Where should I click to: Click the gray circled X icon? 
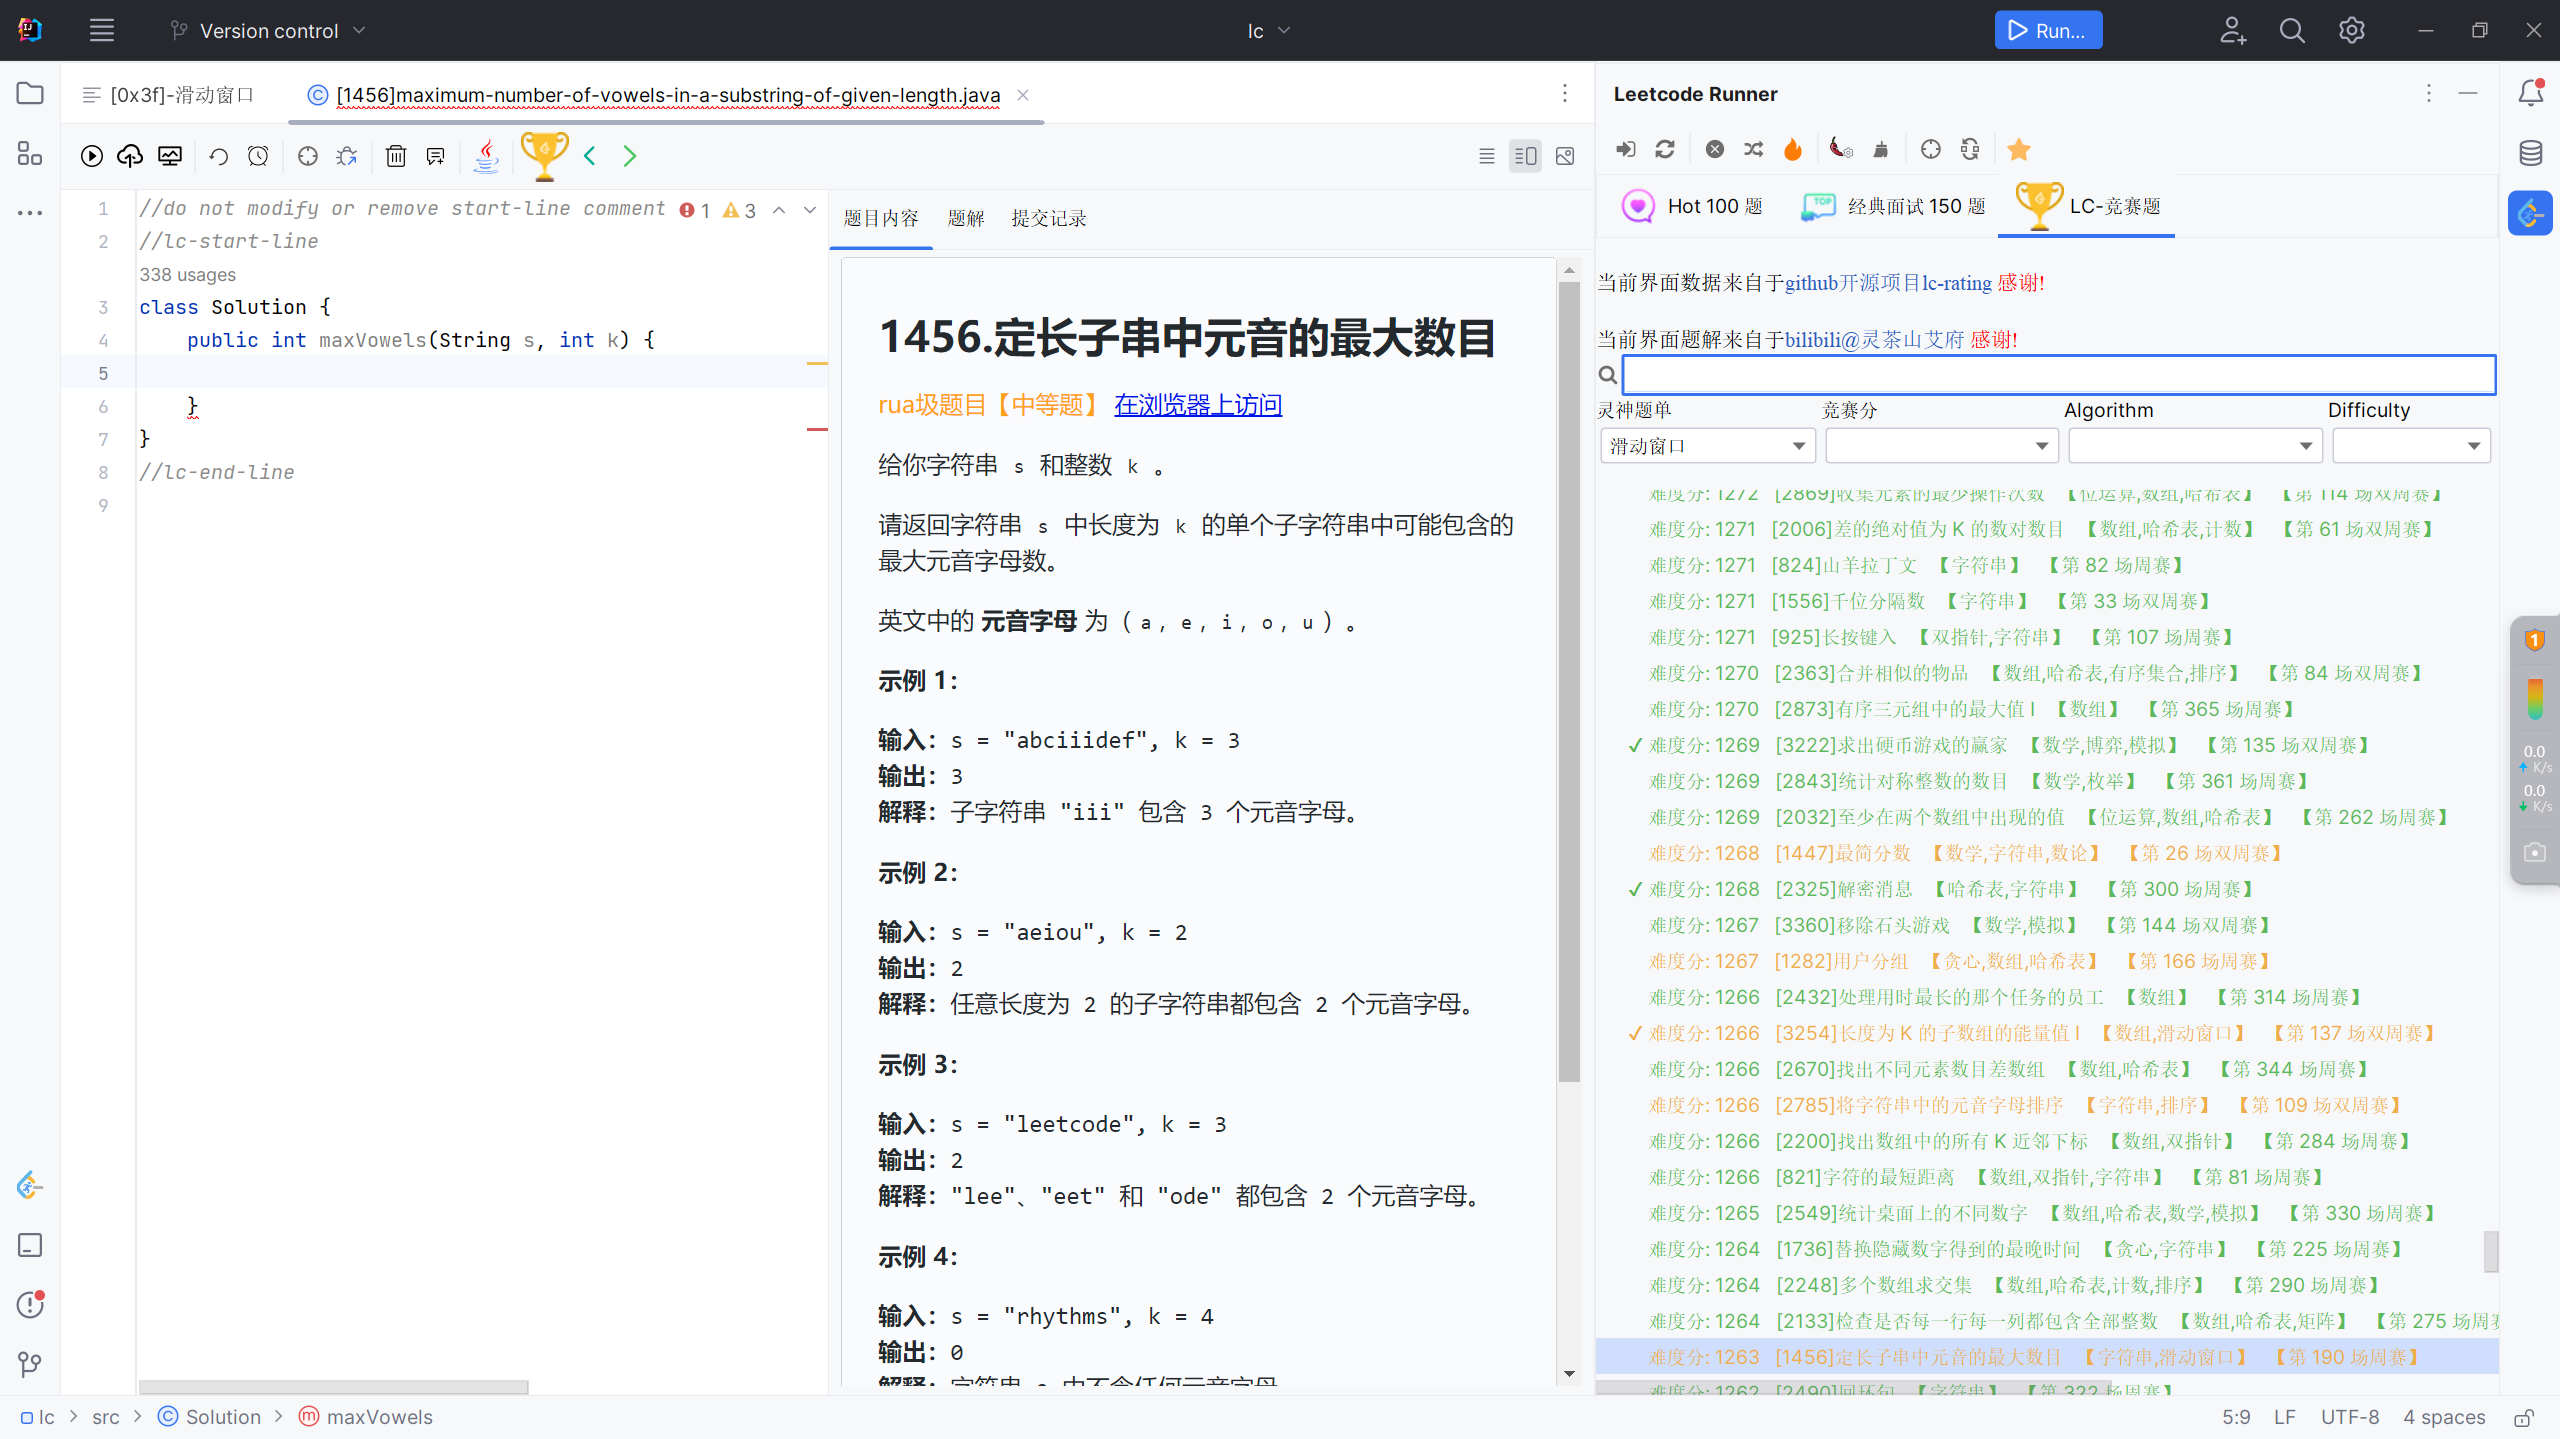[1715, 149]
